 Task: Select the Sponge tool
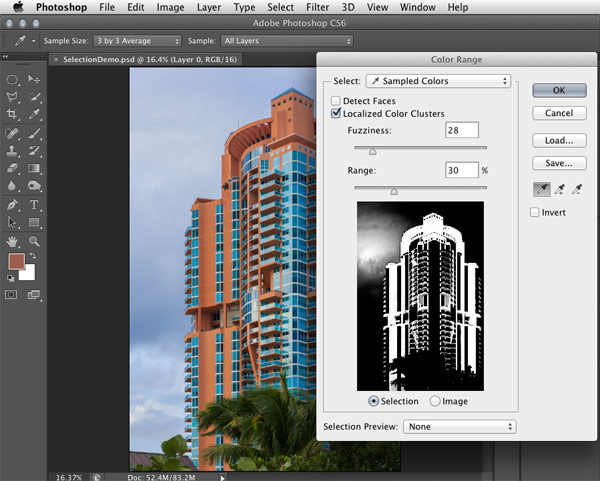34,186
